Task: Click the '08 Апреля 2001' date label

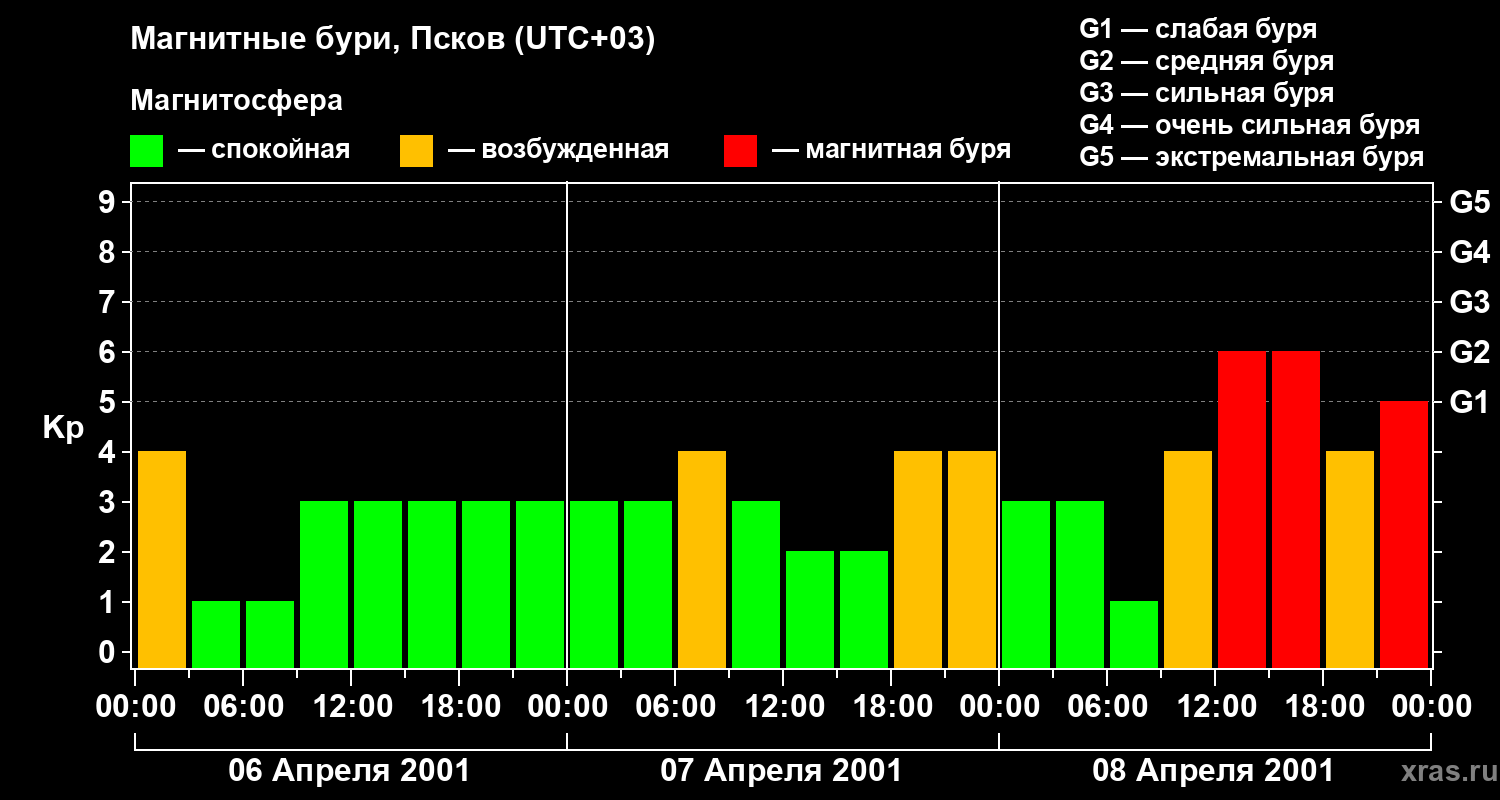Action: tap(1214, 771)
